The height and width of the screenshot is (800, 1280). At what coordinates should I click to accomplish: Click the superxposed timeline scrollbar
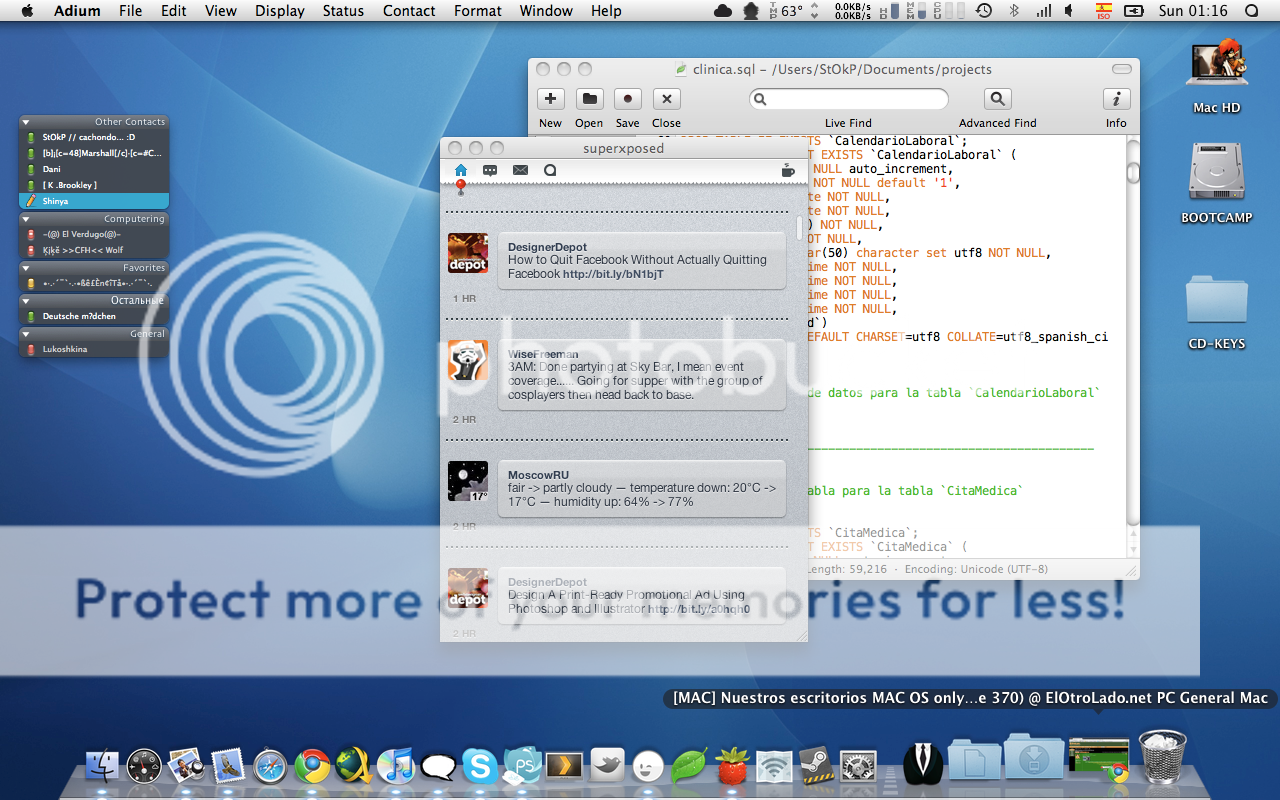point(800,228)
